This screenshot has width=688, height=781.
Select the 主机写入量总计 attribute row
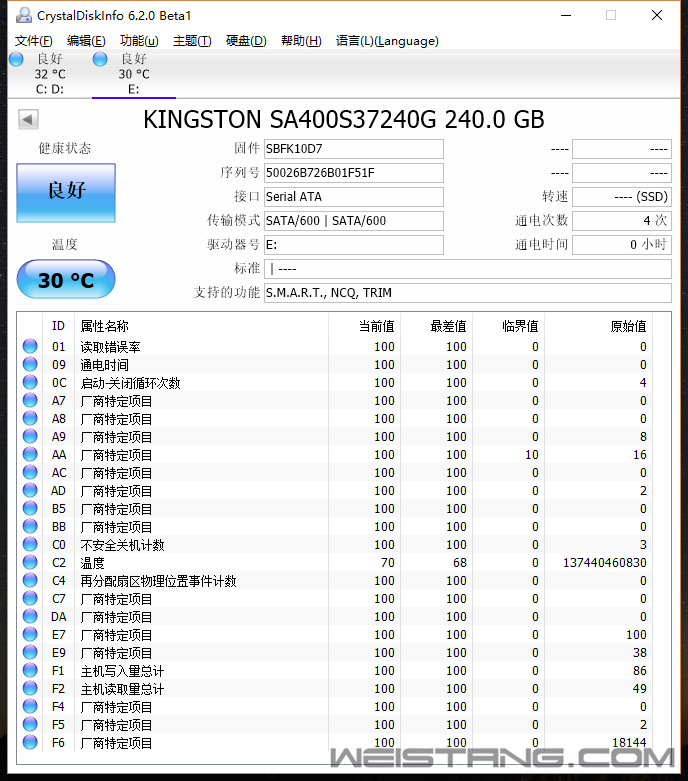point(337,670)
